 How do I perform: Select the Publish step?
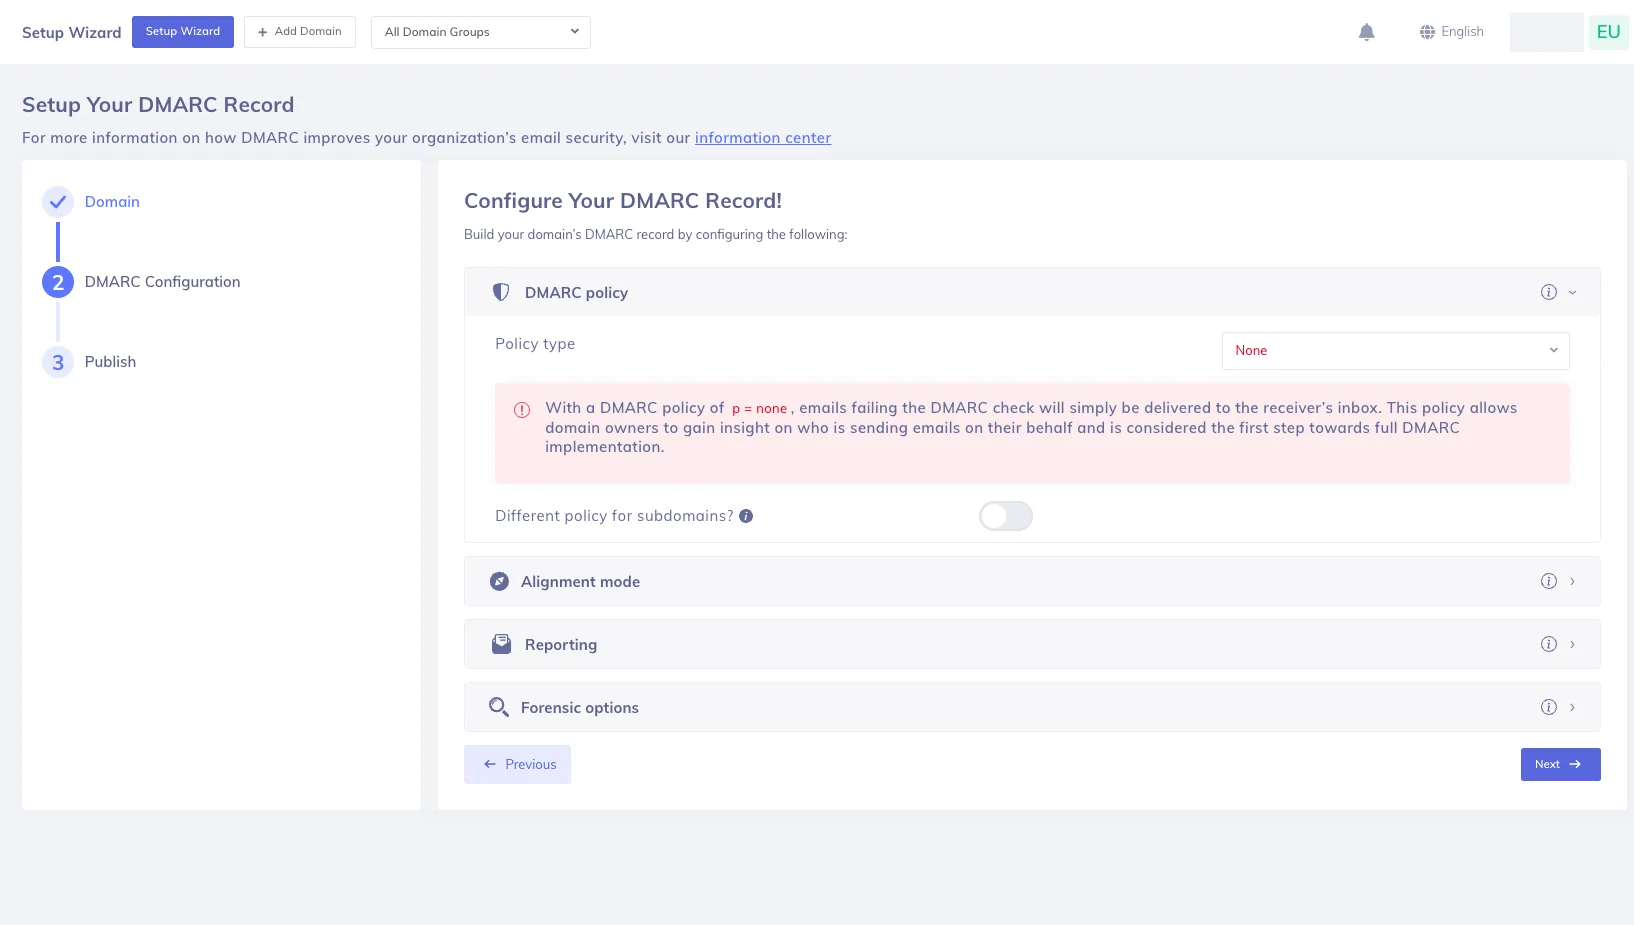[x=110, y=362]
